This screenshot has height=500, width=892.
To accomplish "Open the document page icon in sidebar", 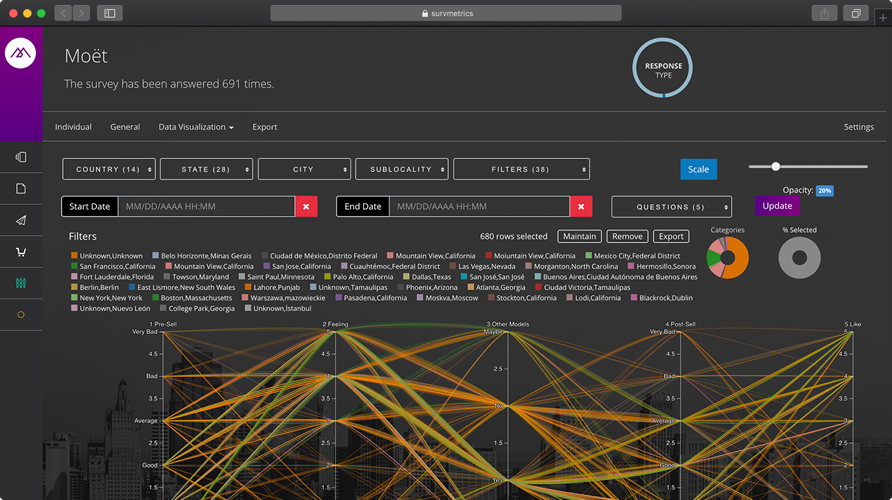I will pos(21,188).
